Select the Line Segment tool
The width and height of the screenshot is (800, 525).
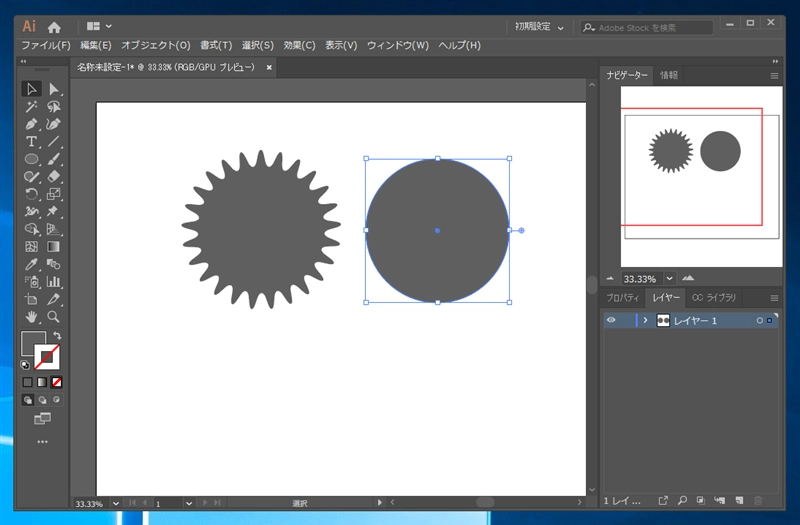click(54, 141)
